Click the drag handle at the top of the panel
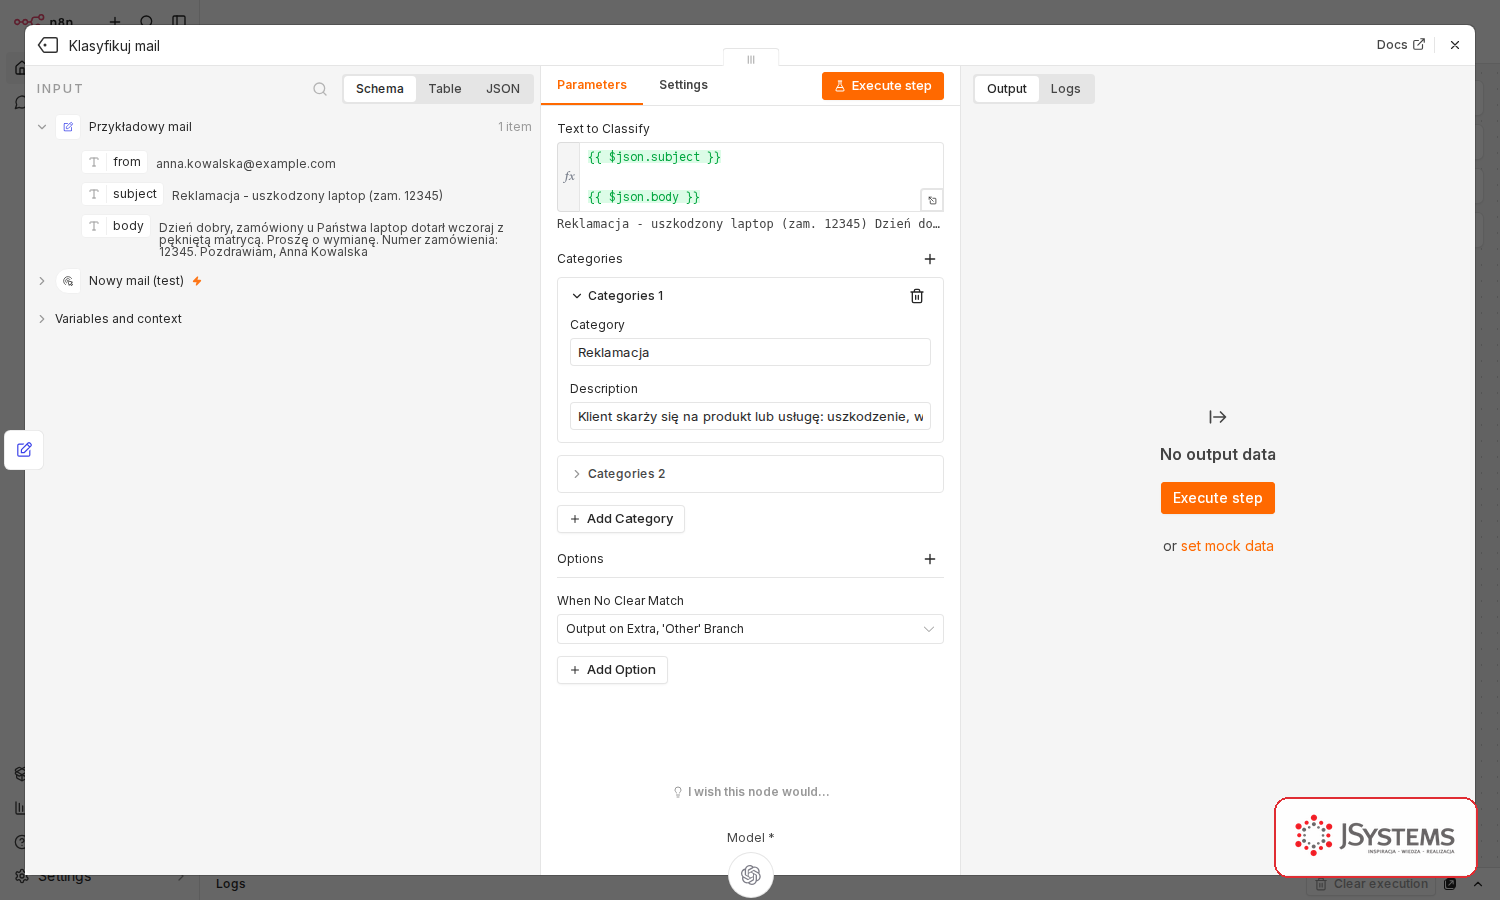 click(x=751, y=60)
